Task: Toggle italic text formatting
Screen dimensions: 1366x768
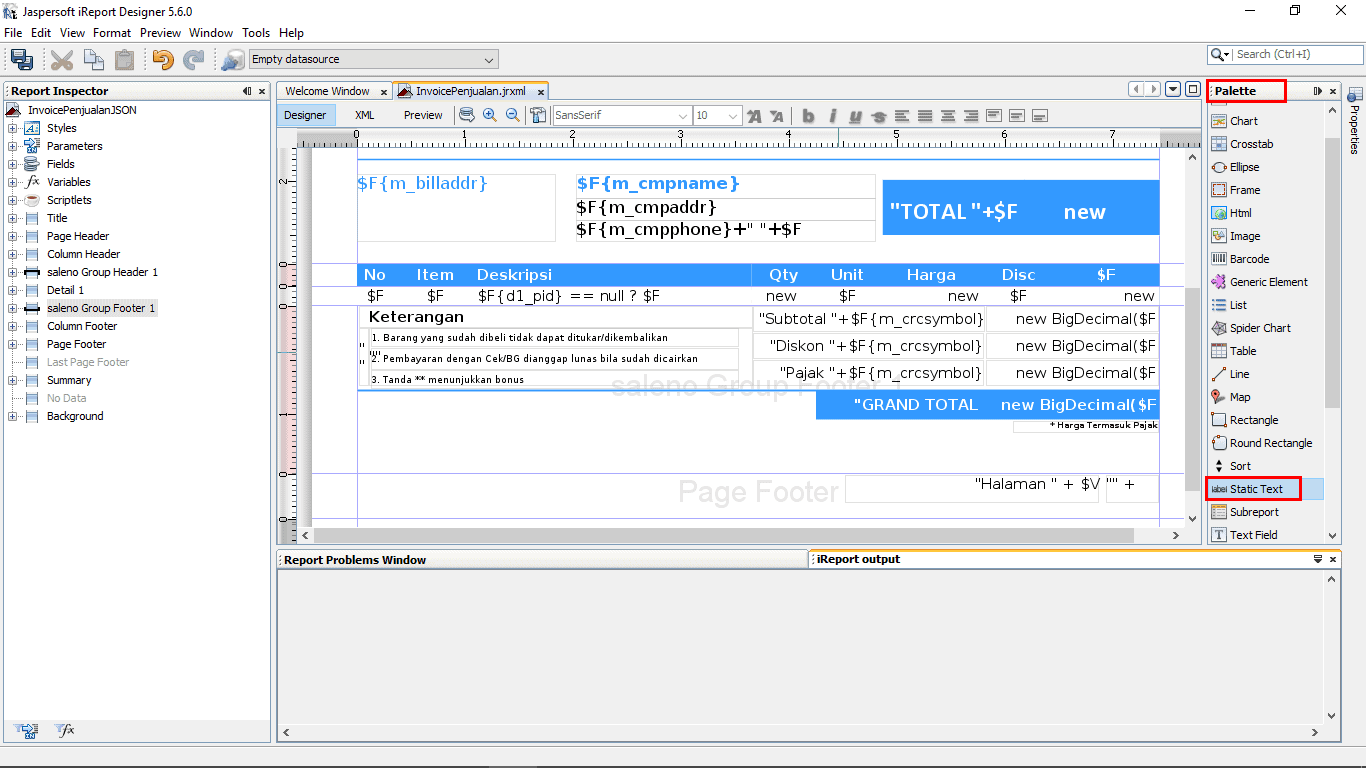Action: coord(832,116)
